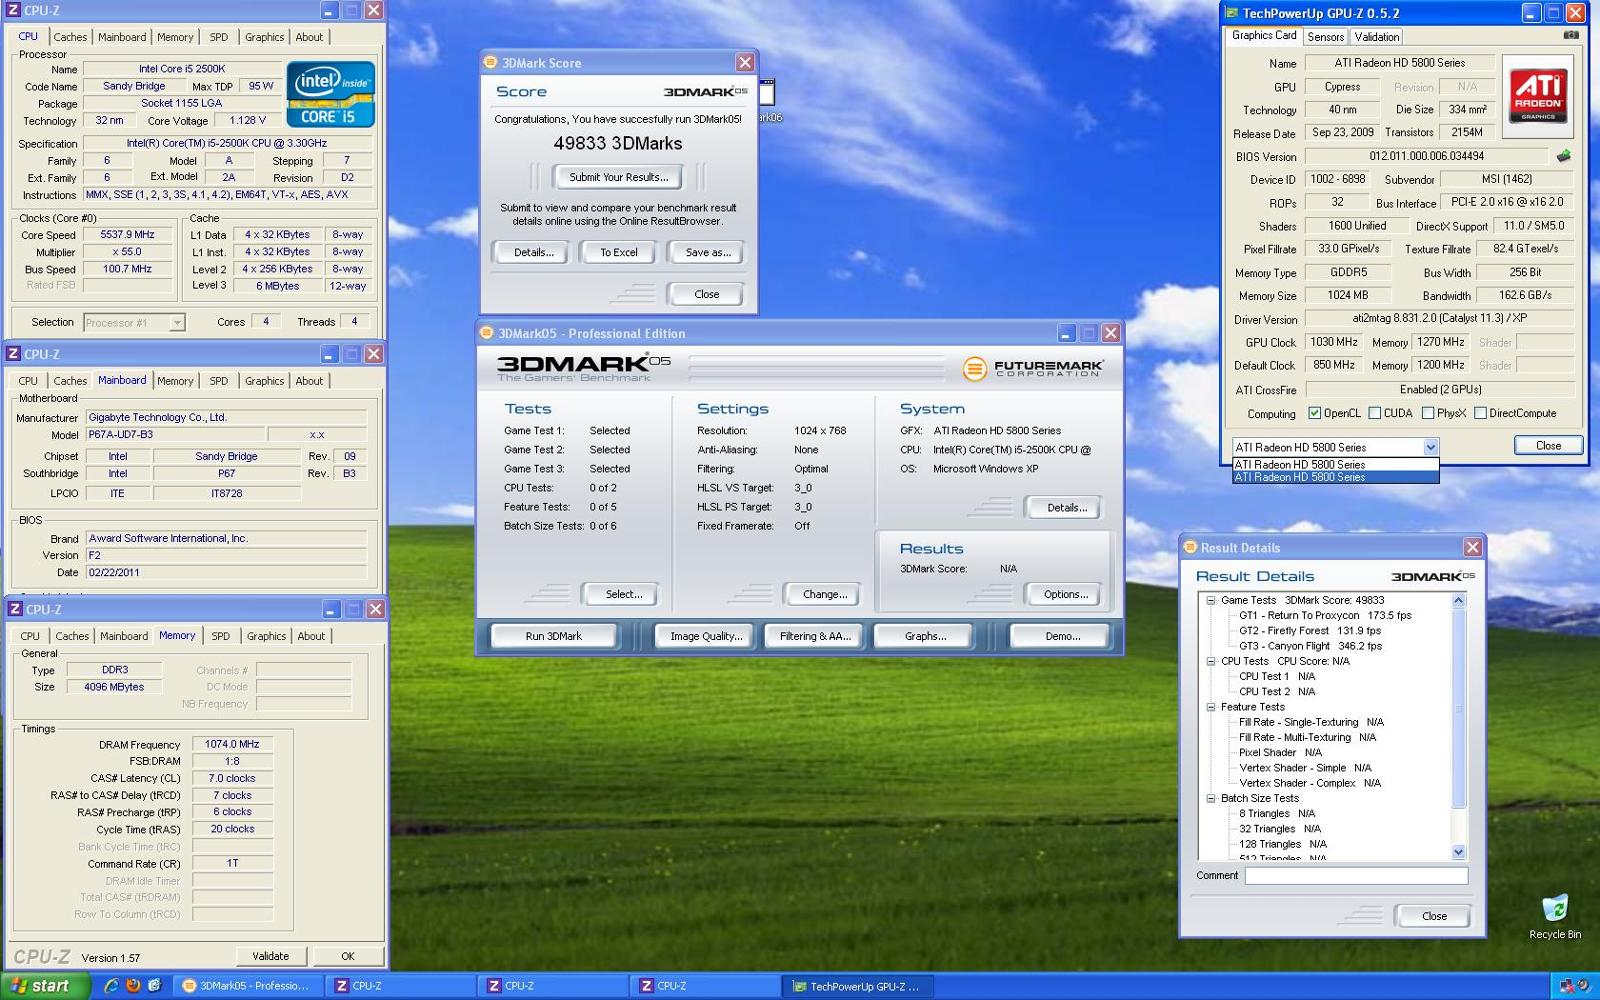Click Filtering & AA button

click(815, 636)
